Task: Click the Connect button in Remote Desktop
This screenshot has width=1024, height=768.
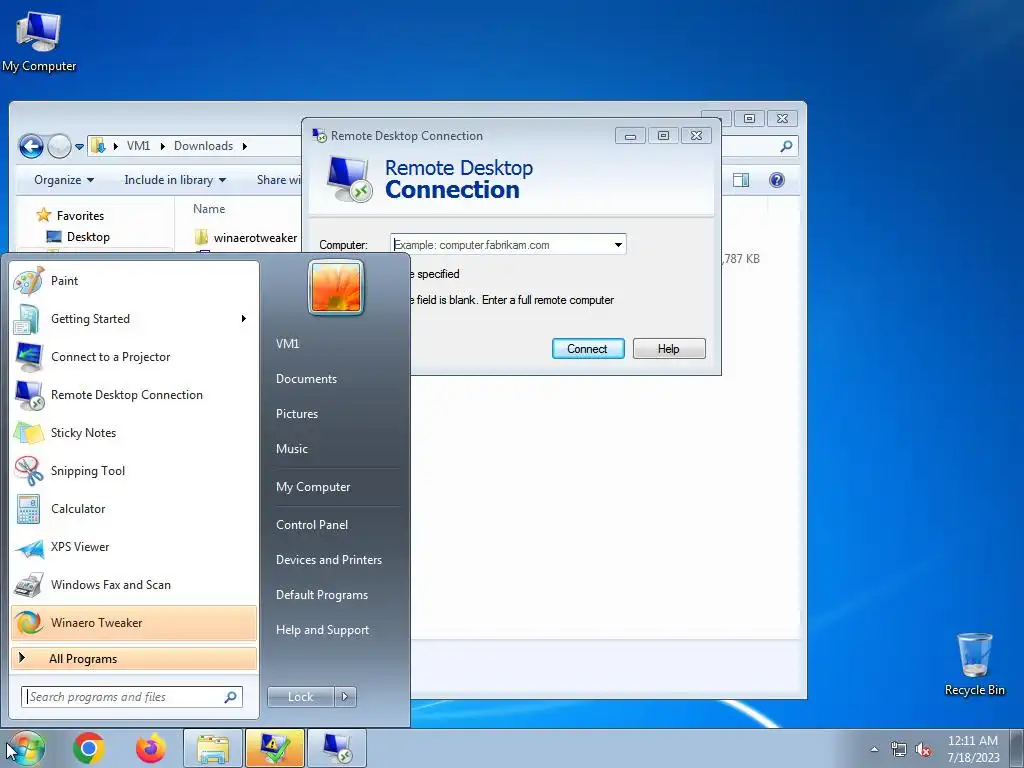Action: tap(588, 349)
